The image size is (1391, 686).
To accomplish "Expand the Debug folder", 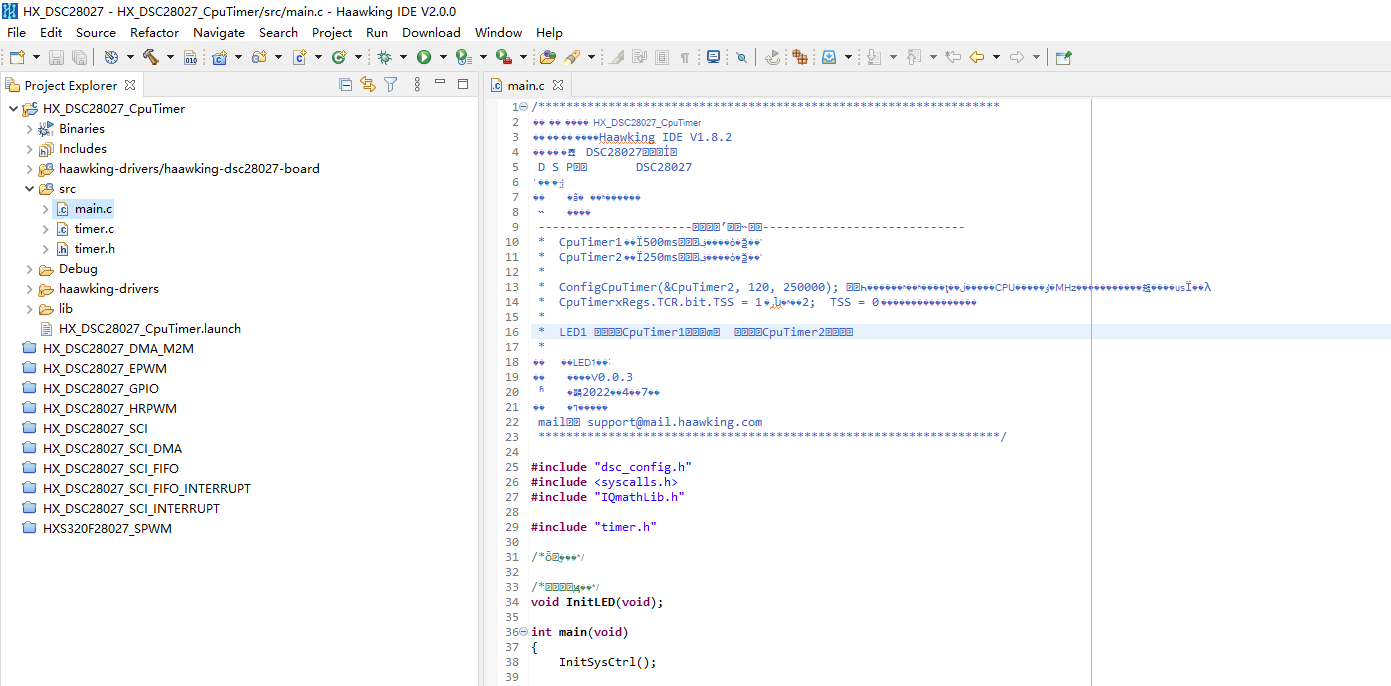I will click(x=29, y=268).
